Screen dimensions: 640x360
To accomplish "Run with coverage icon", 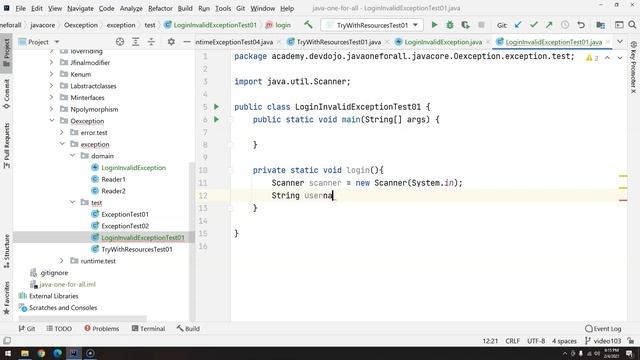I will [465, 25].
